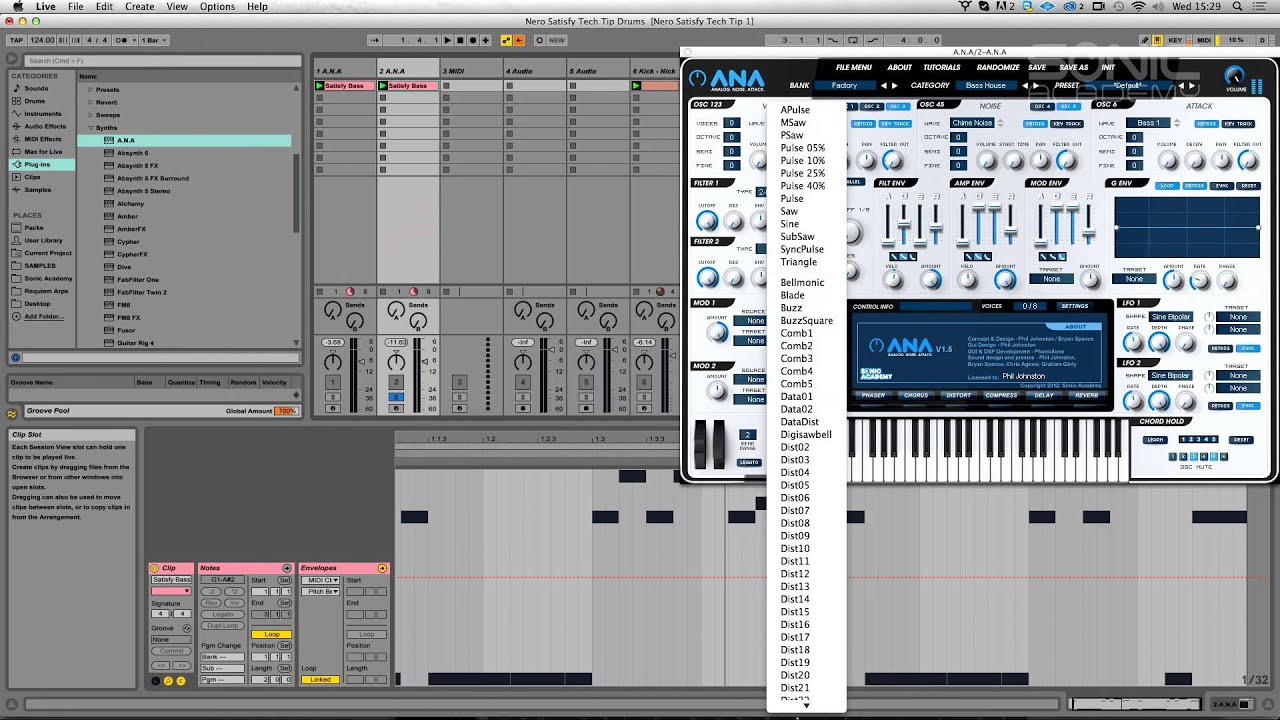Enable LFO 1 Sync in ANA
1280x720 pixels.
click(x=1247, y=349)
